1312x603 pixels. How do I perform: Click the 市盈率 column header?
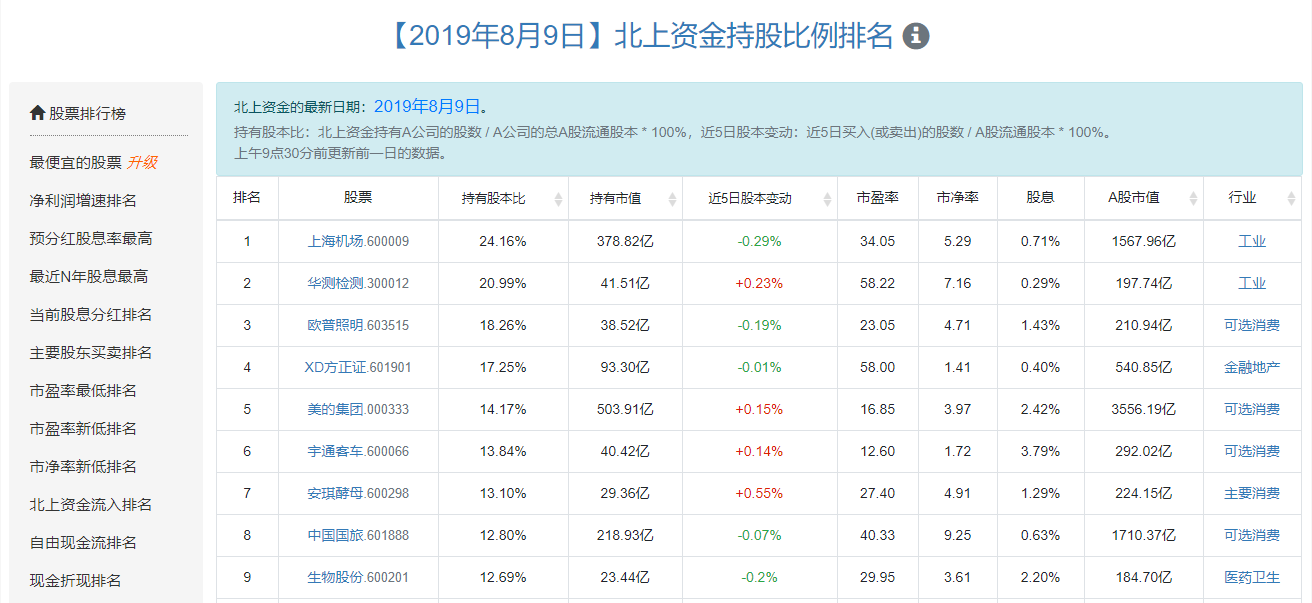tap(877, 198)
